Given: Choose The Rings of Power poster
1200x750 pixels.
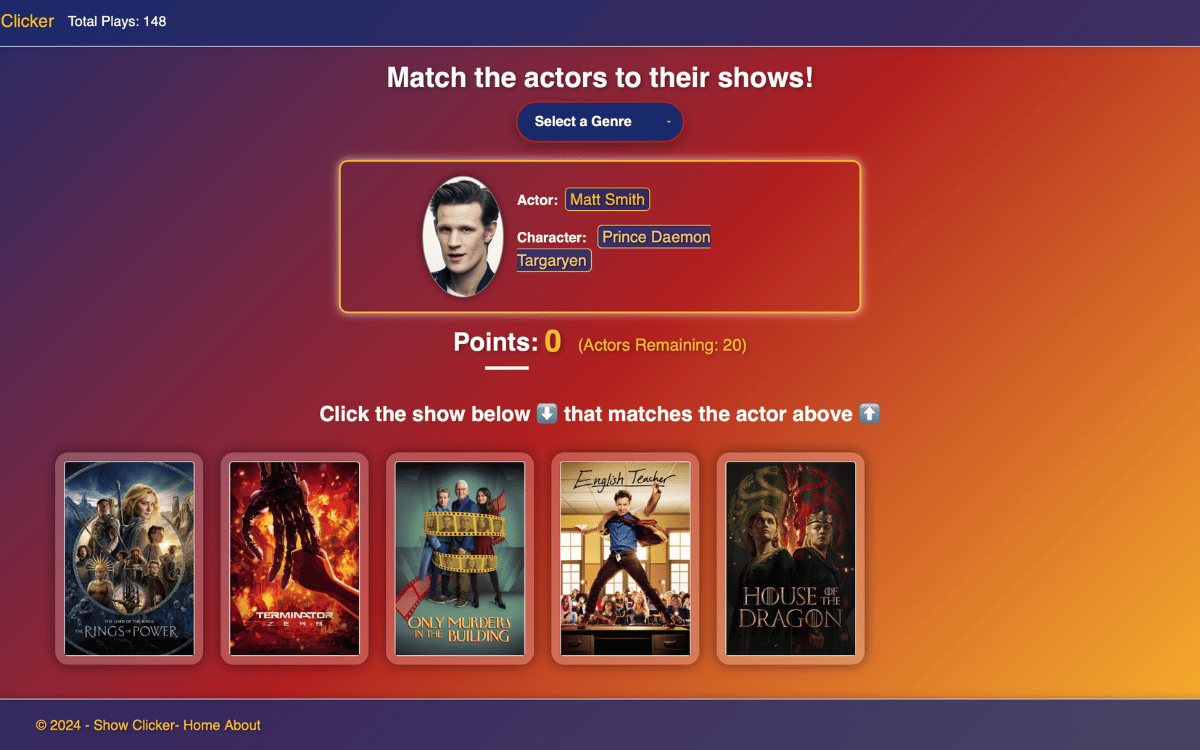Looking at the screenshot, I should (129, 558).
